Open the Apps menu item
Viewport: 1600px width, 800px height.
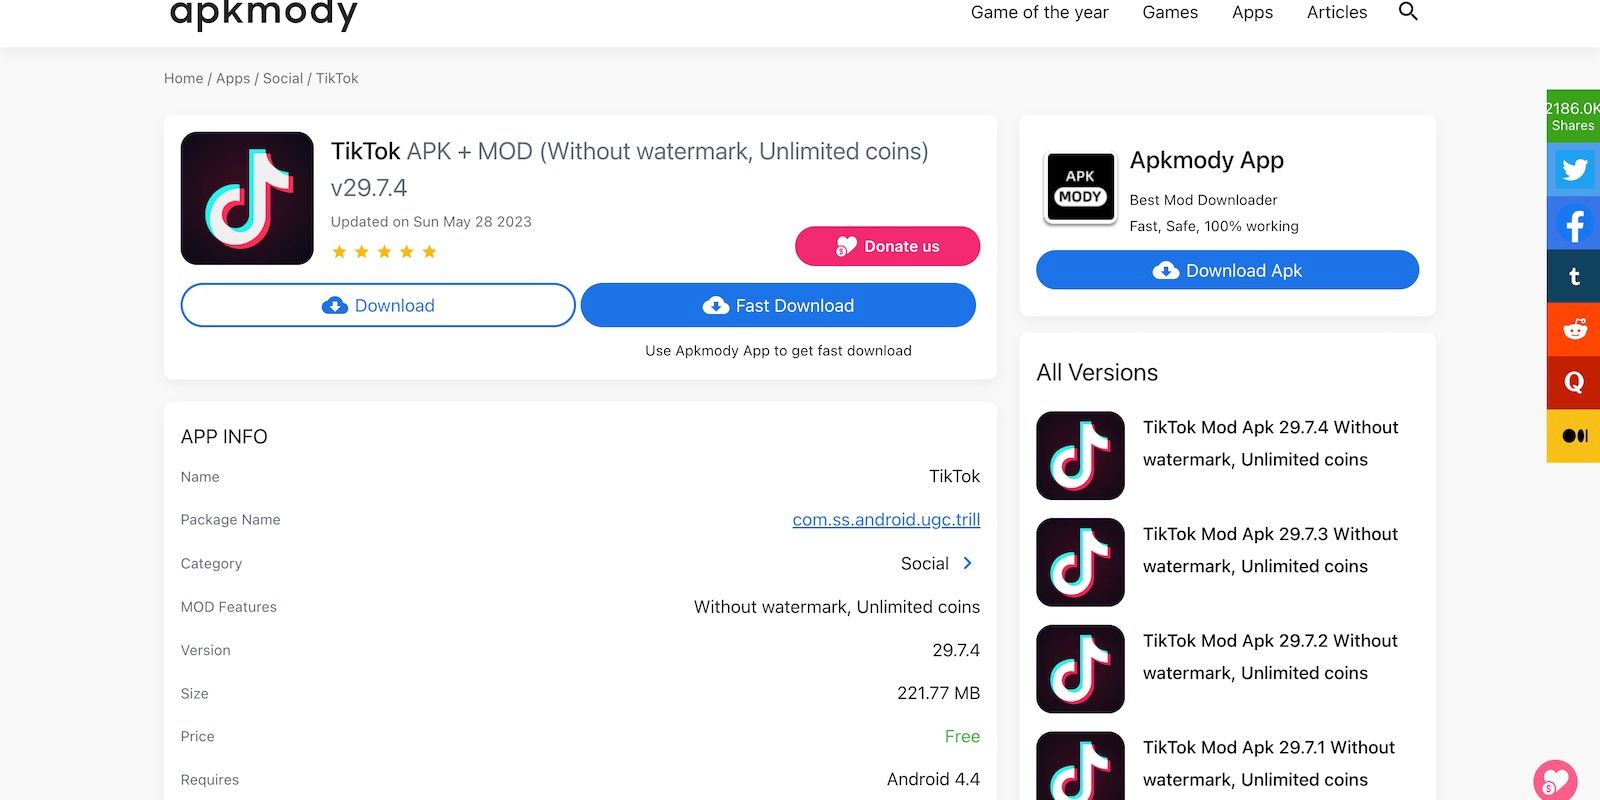(1252, 12)
